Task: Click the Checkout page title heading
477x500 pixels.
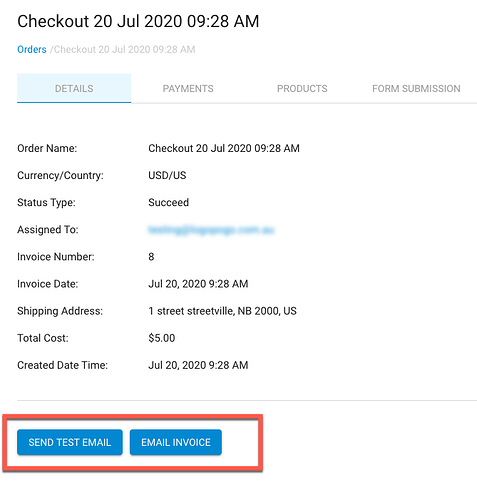Action: pyautogui.click(x=138, y=21)
